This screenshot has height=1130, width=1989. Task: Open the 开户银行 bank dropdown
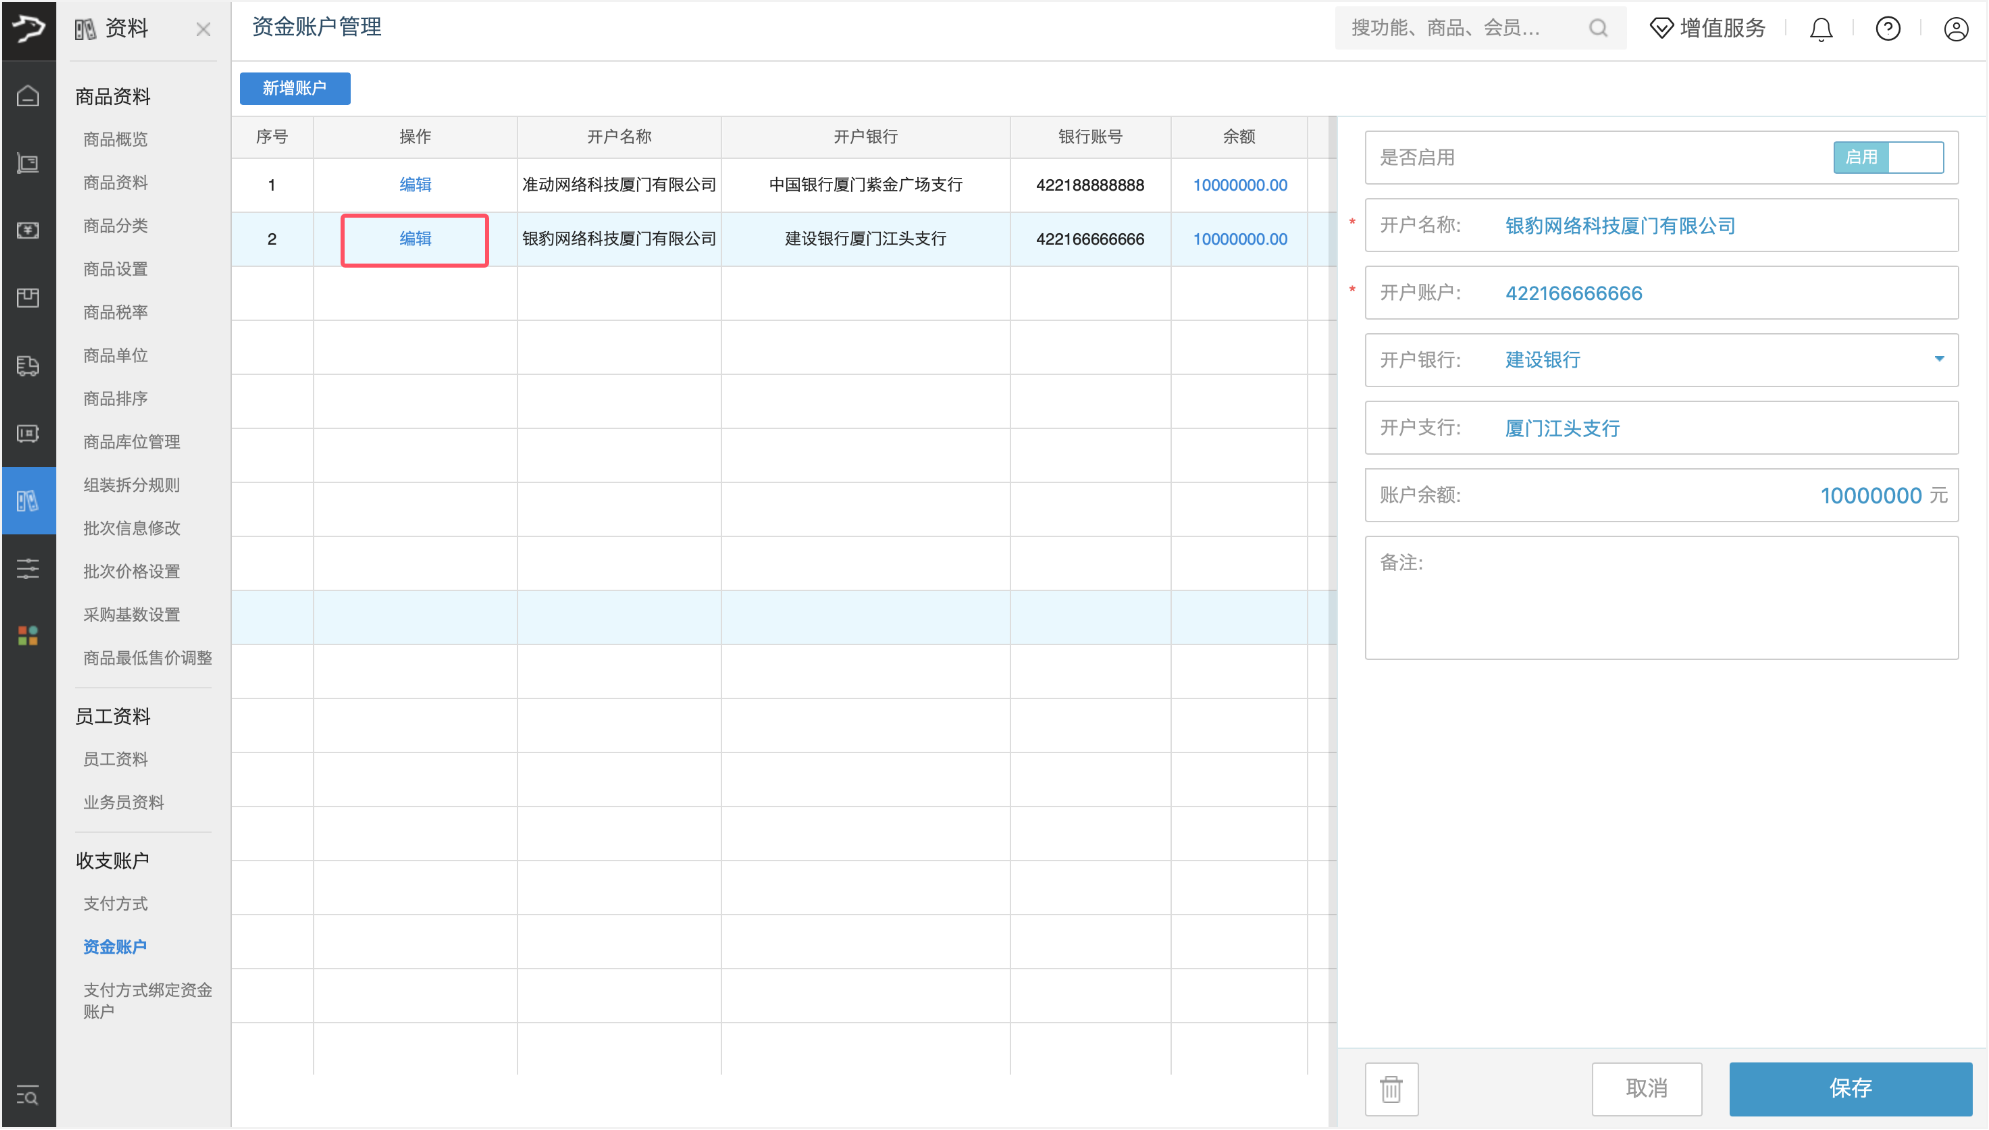[x=1938, y=359]
